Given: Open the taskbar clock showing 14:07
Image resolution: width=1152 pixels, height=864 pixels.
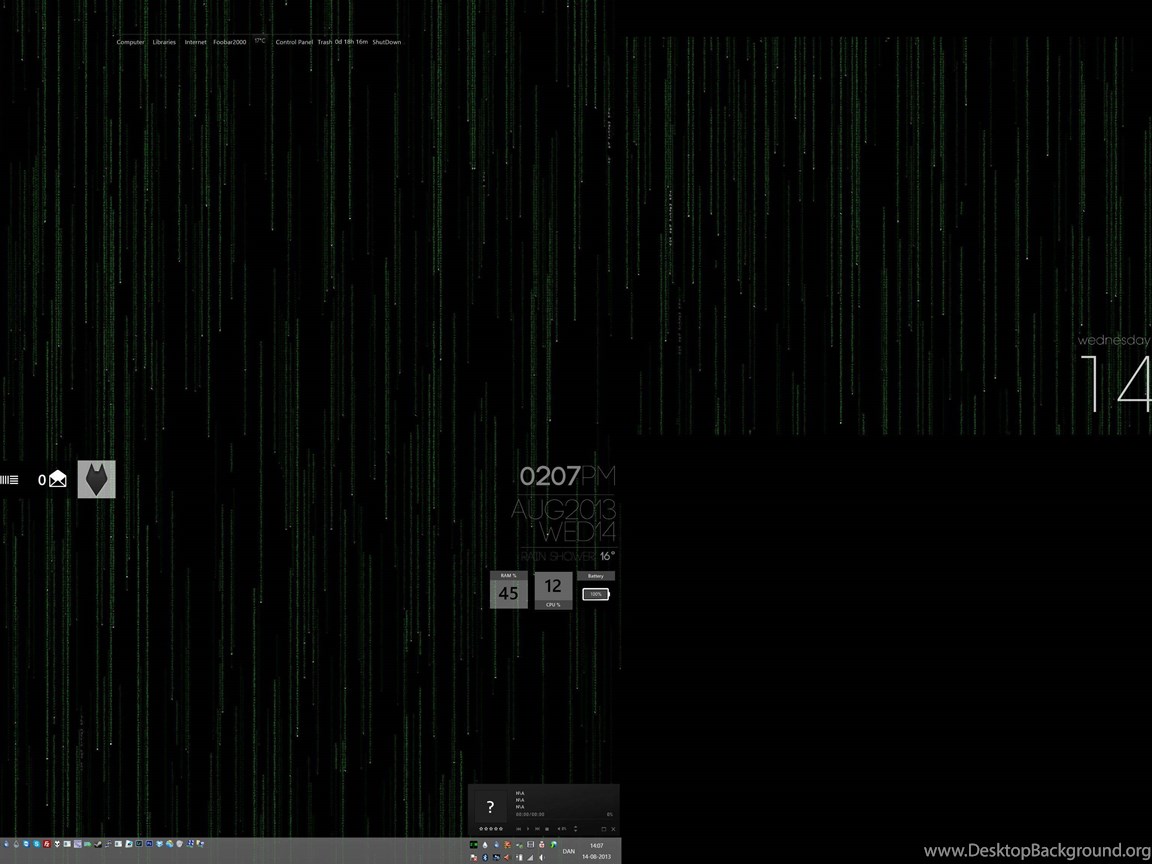Looking at the screenshot, I should pos(597,846).
